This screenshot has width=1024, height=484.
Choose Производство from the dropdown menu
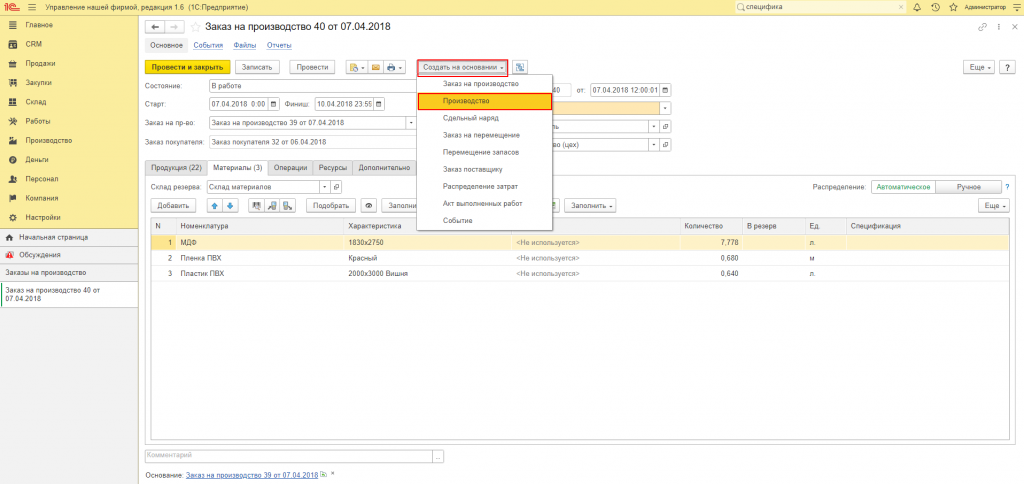tap(485, 101)
